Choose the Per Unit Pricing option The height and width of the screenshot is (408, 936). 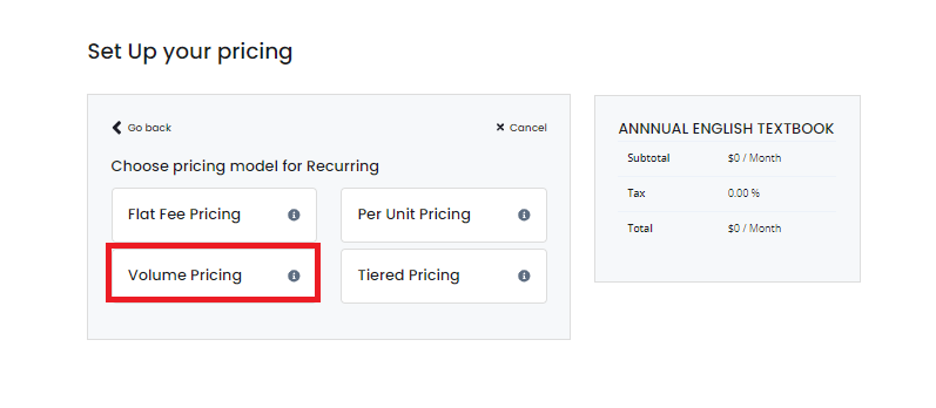pyautogui.click(x=444, y=215)
